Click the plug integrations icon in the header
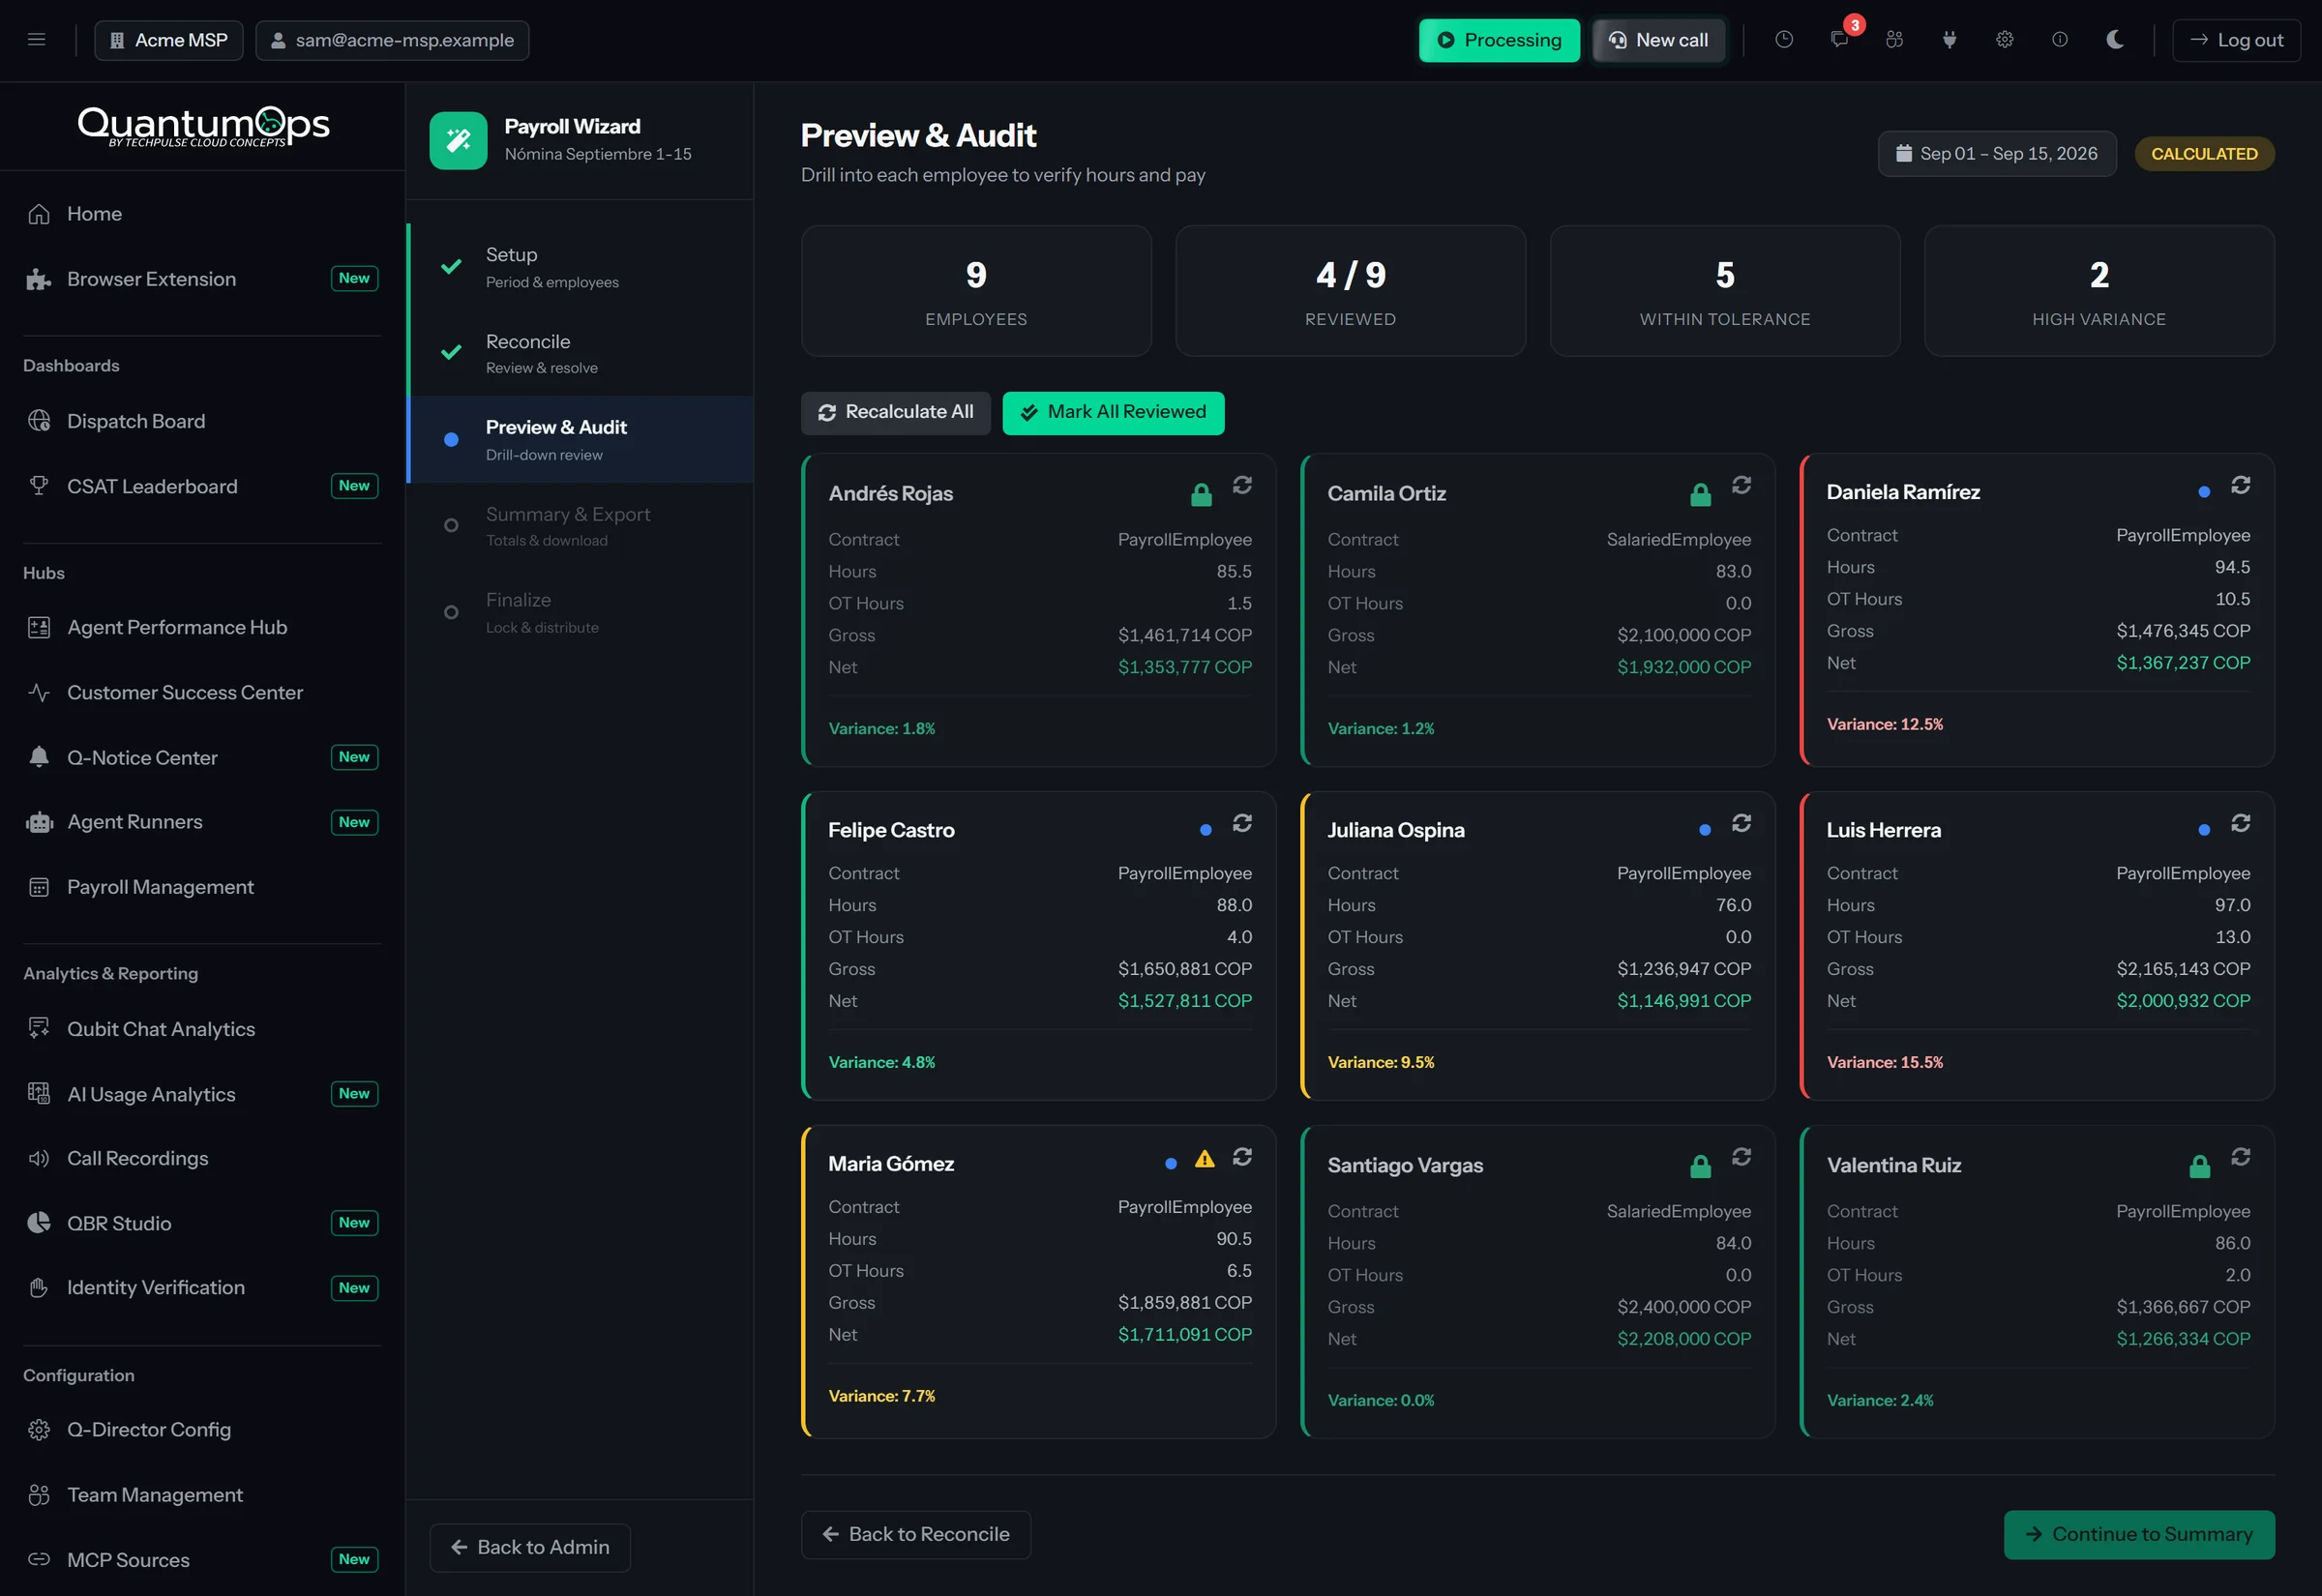Viewport: 2322px width, 1596px height. click(1949, 40)
